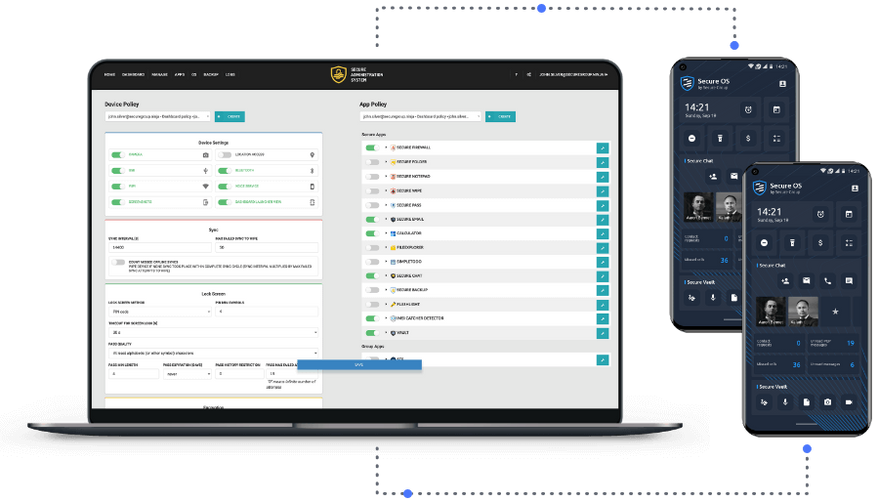878x502 pixels.
Task: Open the DASHBOARD menu item
Action: coord(133,74)
